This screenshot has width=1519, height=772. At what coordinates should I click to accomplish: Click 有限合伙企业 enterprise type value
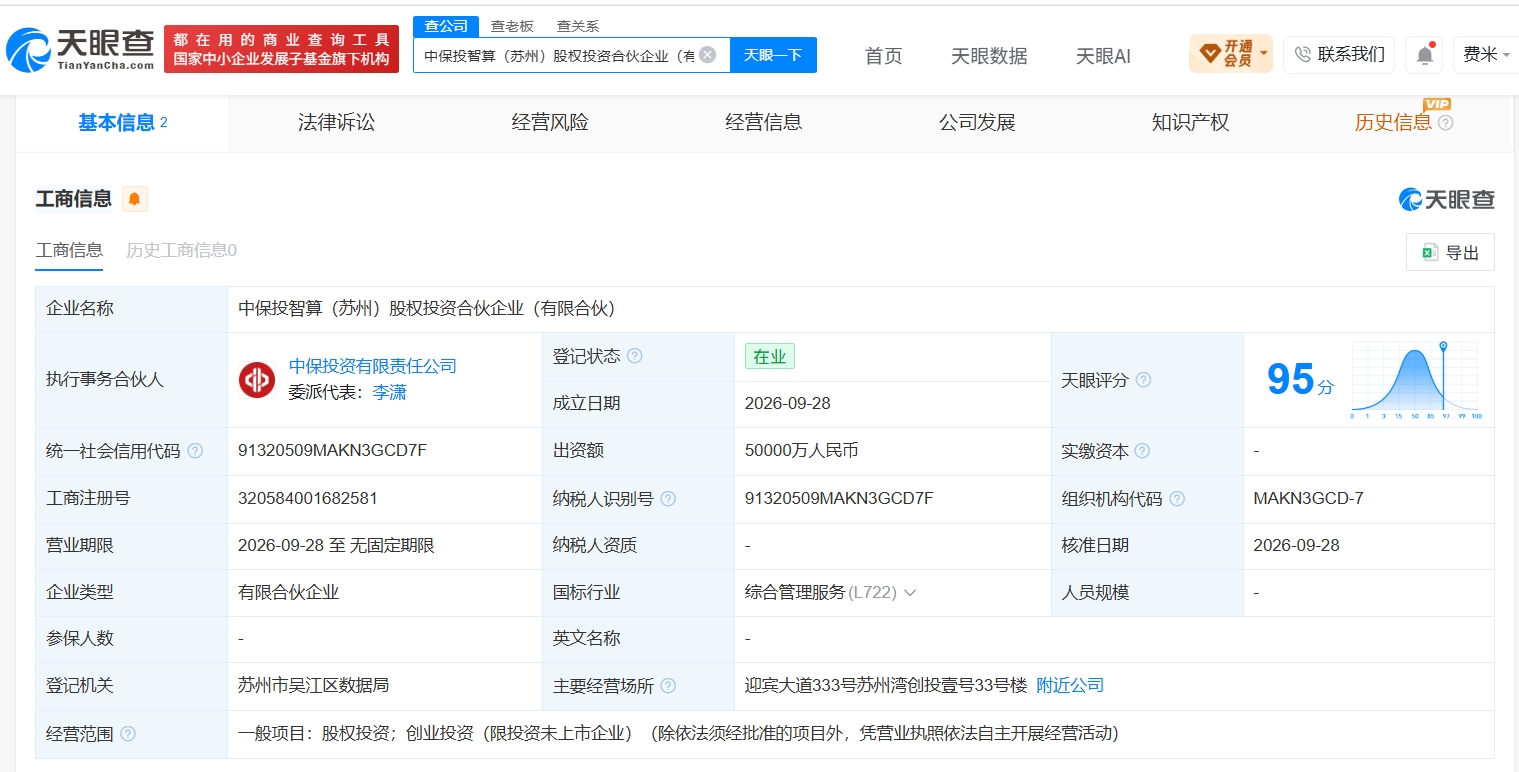click(288, 593)
